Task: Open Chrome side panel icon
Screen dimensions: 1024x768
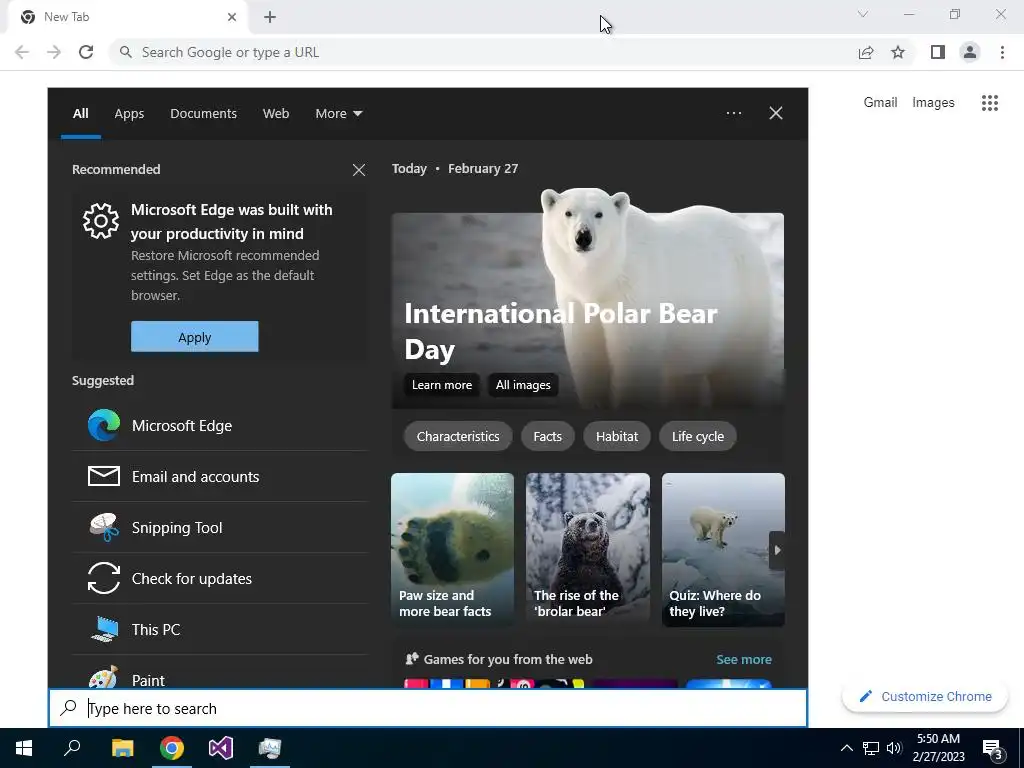Action: coord(938,52)
